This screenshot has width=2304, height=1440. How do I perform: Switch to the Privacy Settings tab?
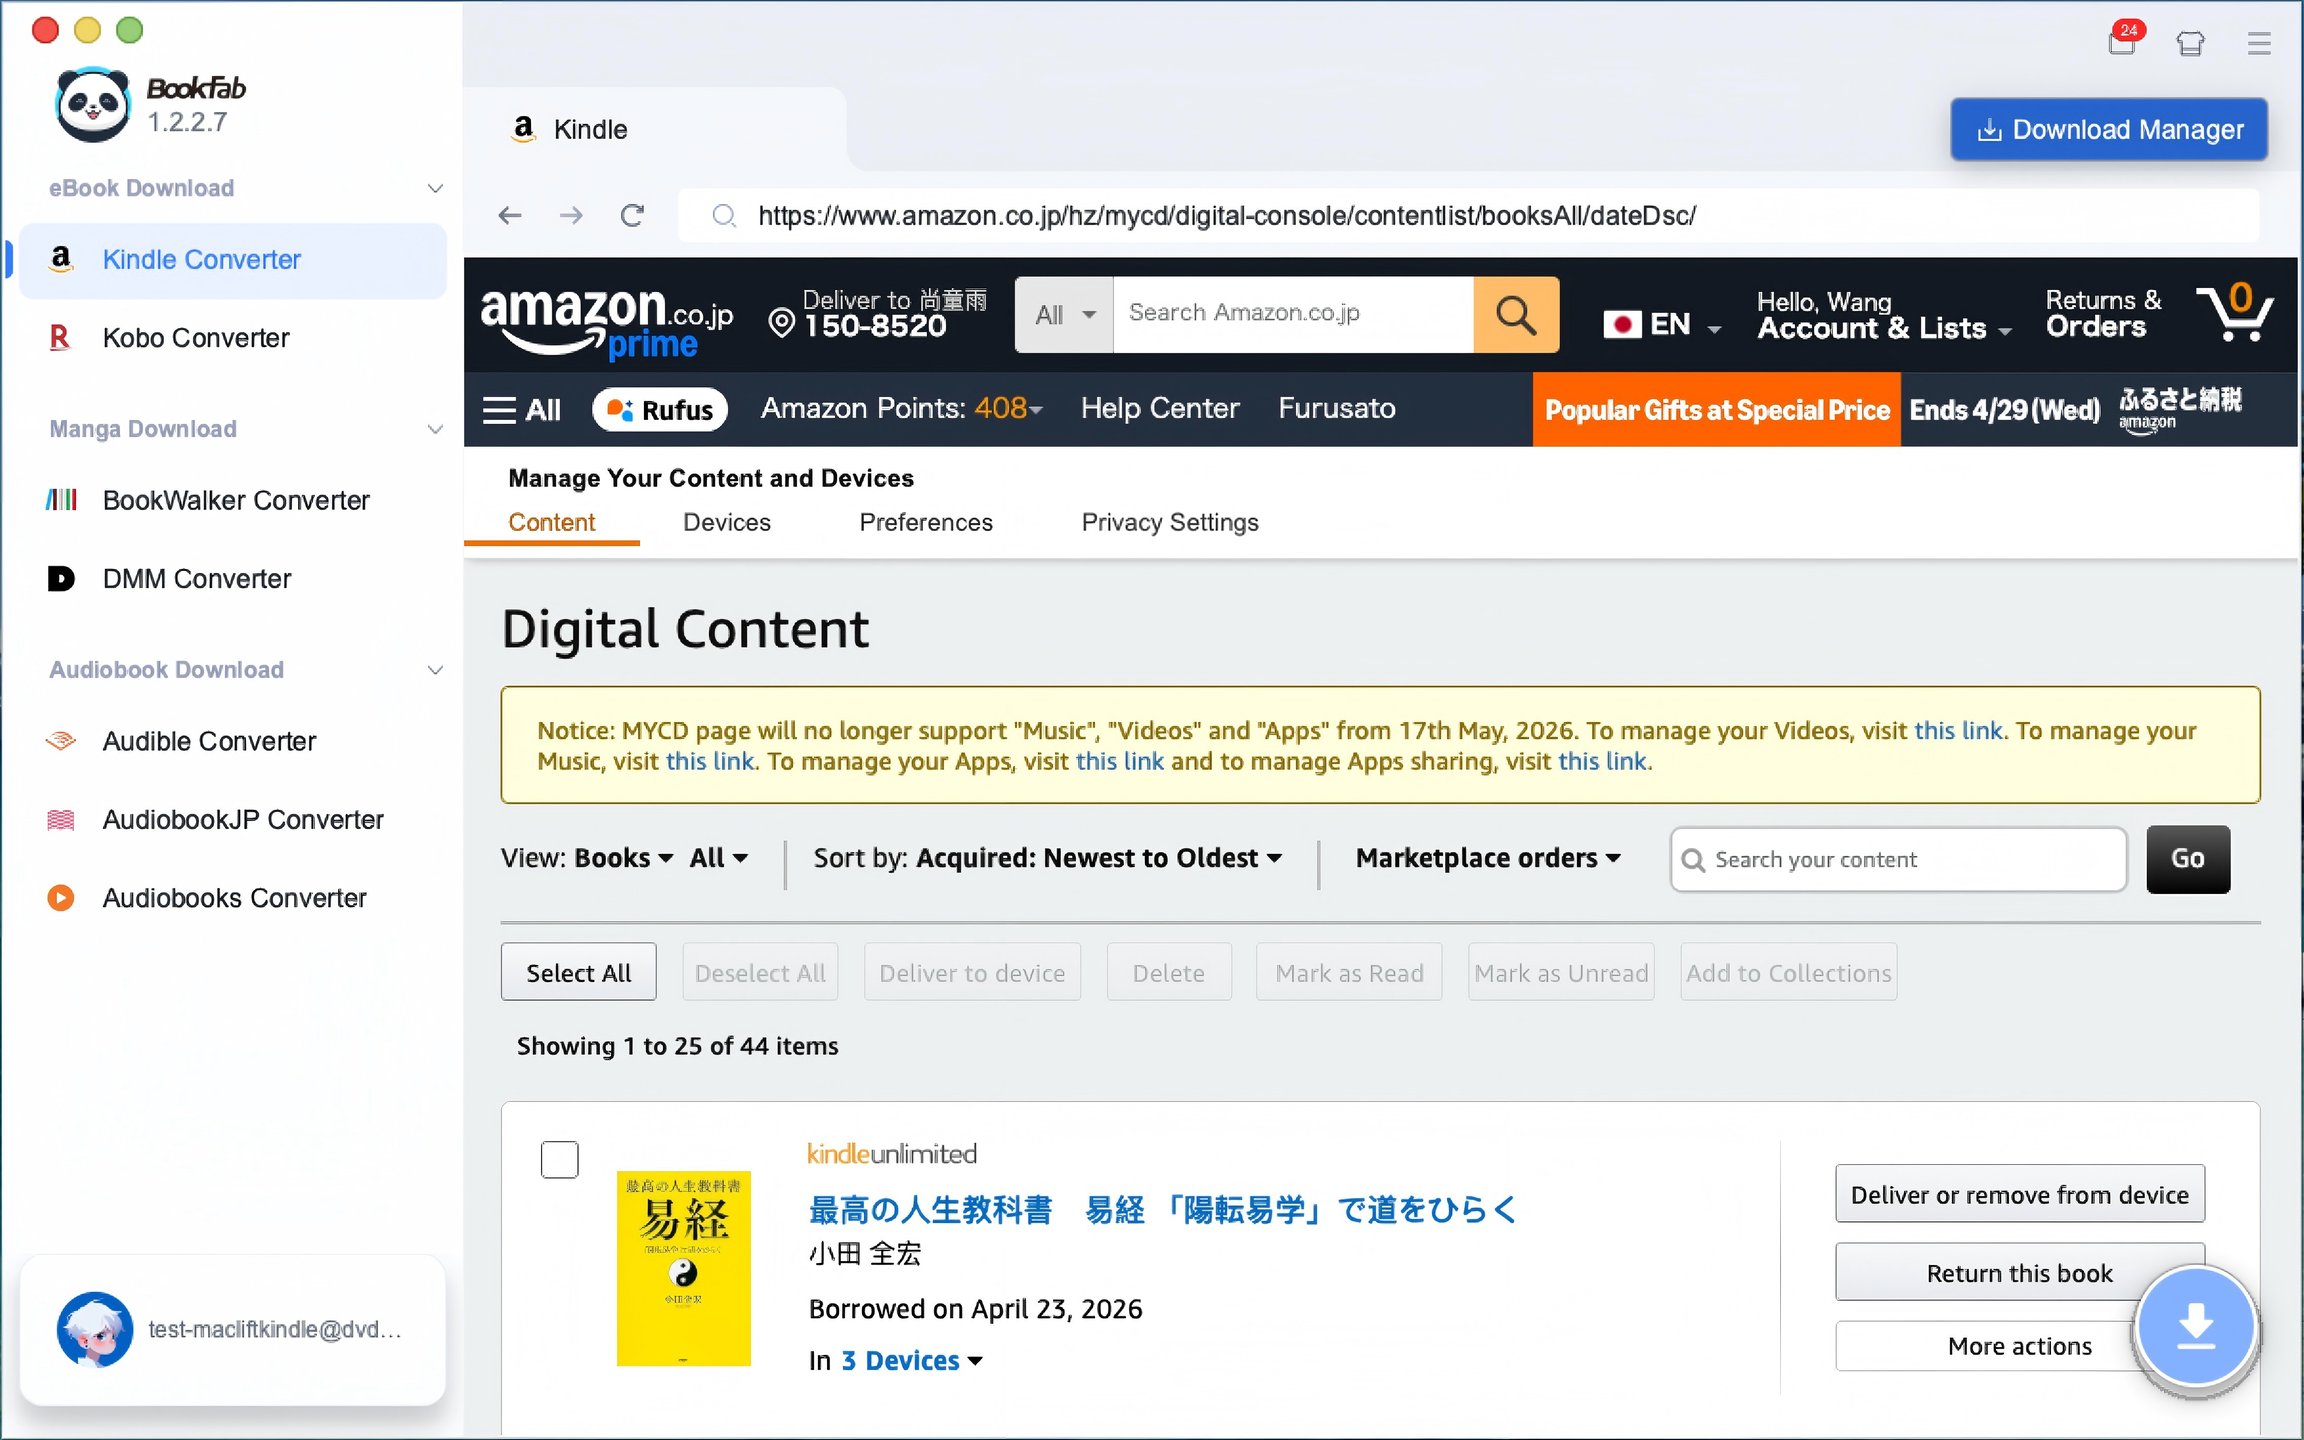point(1170,522)
